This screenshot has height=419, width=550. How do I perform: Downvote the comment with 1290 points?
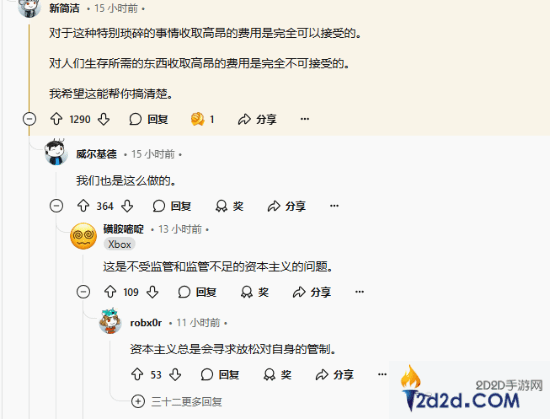[103, 119]
